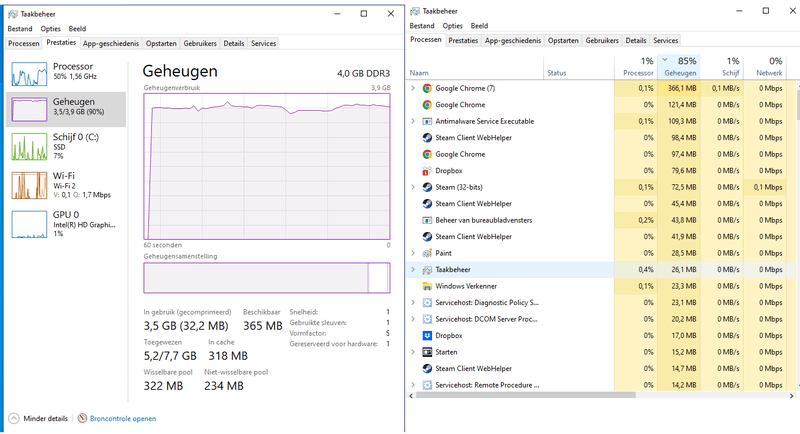
Task: Expand the Antimalware Service Executable group
Action: click(x=413, y=121)
